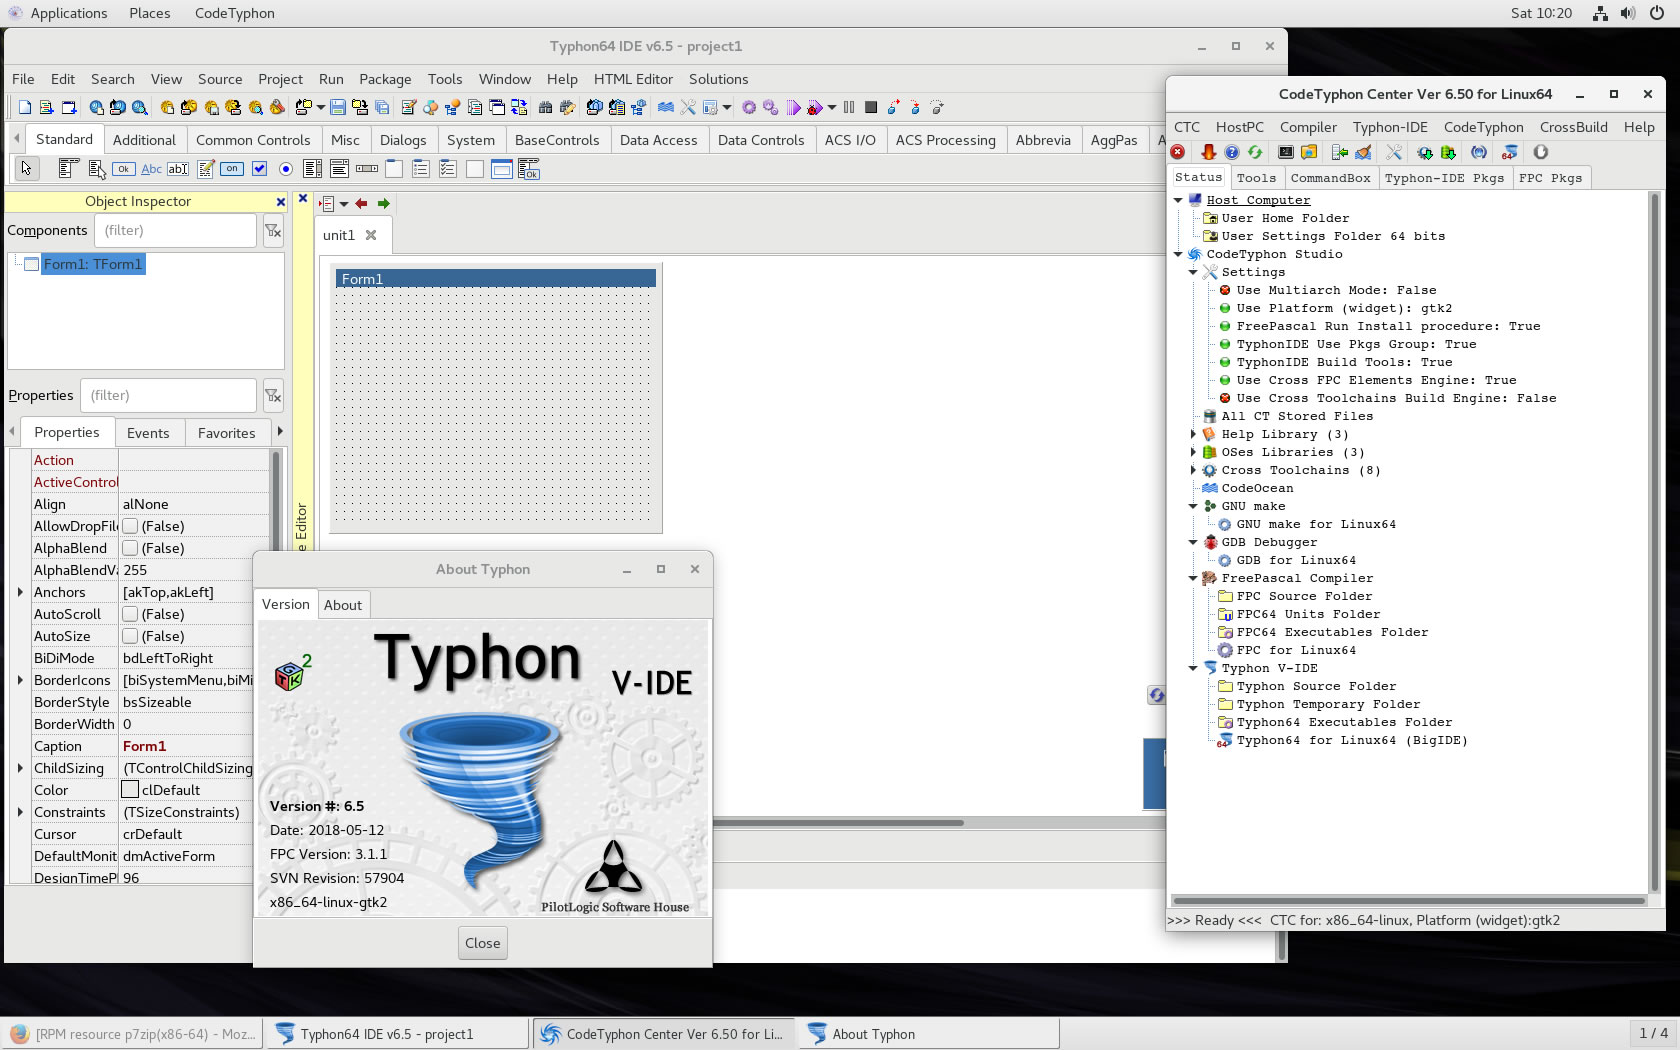
Task: Click the Color property clDefault swatch
Action: pyautogui.click(x=130, y=790)
